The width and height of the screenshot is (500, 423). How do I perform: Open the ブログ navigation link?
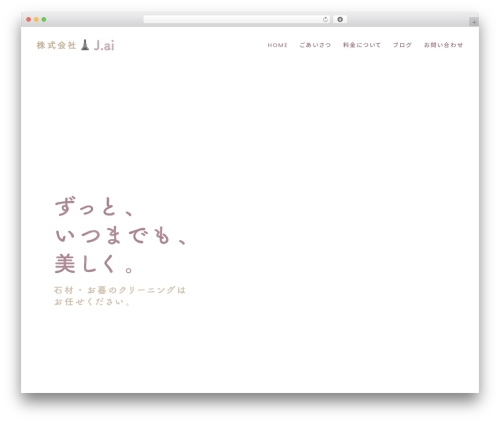pos(402,45)
